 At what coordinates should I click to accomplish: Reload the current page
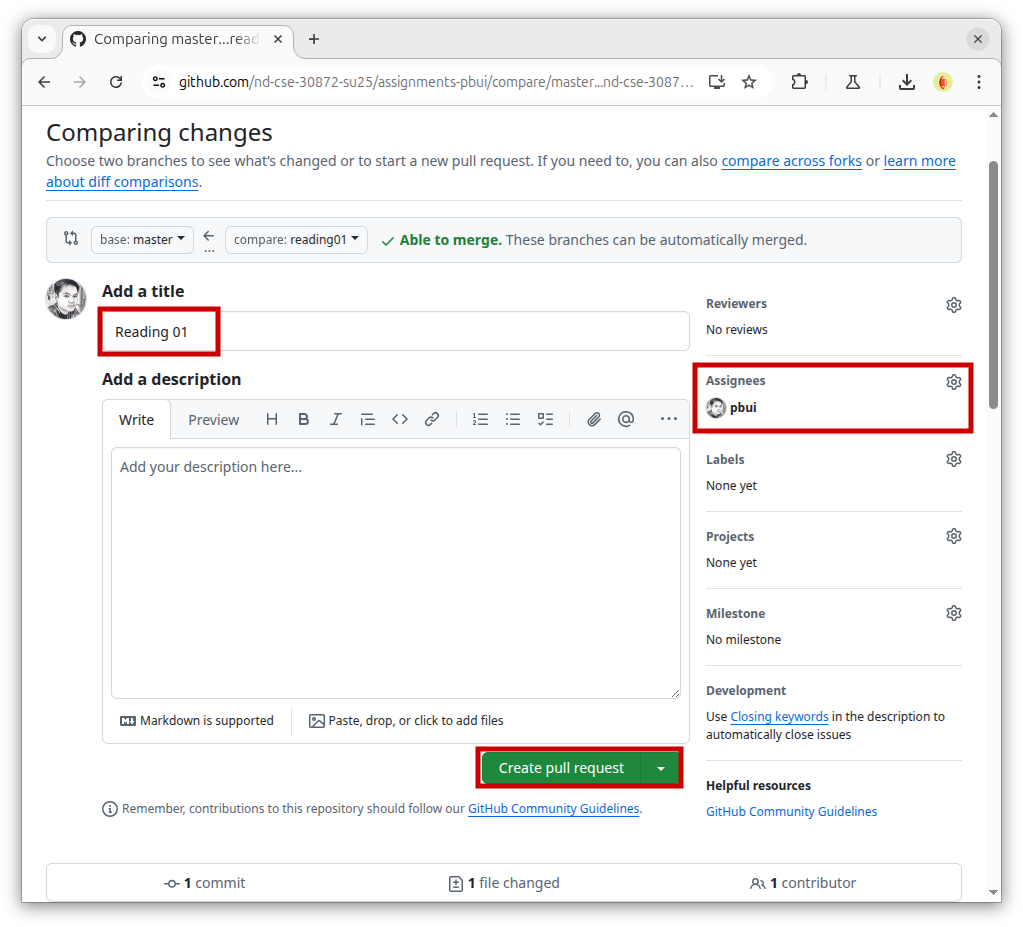coord(116,82)
